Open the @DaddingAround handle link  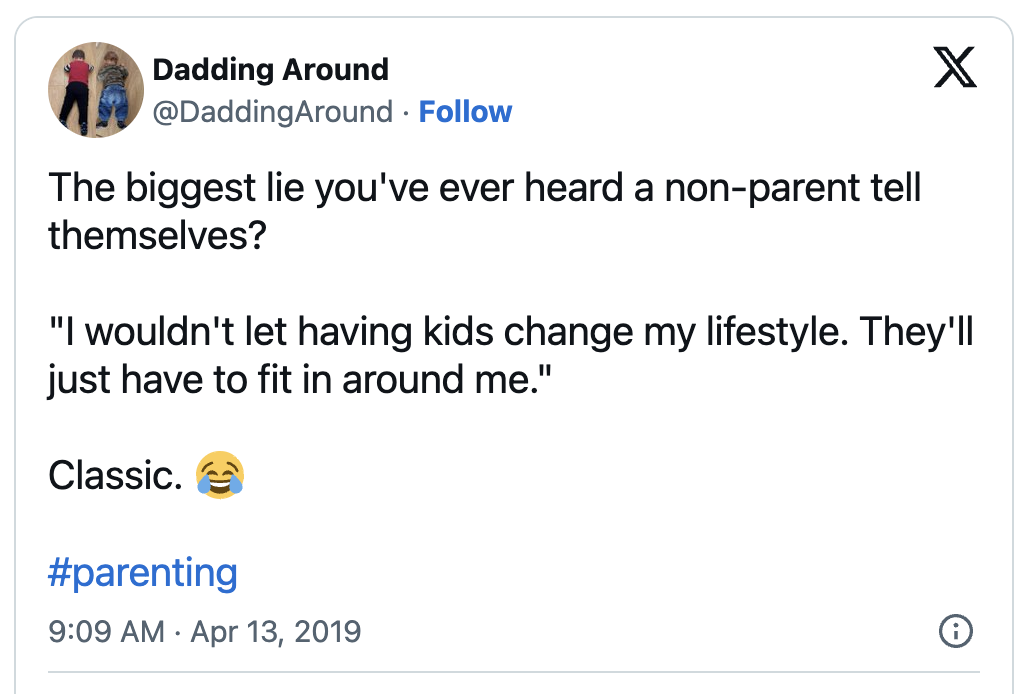pos(272,111)
